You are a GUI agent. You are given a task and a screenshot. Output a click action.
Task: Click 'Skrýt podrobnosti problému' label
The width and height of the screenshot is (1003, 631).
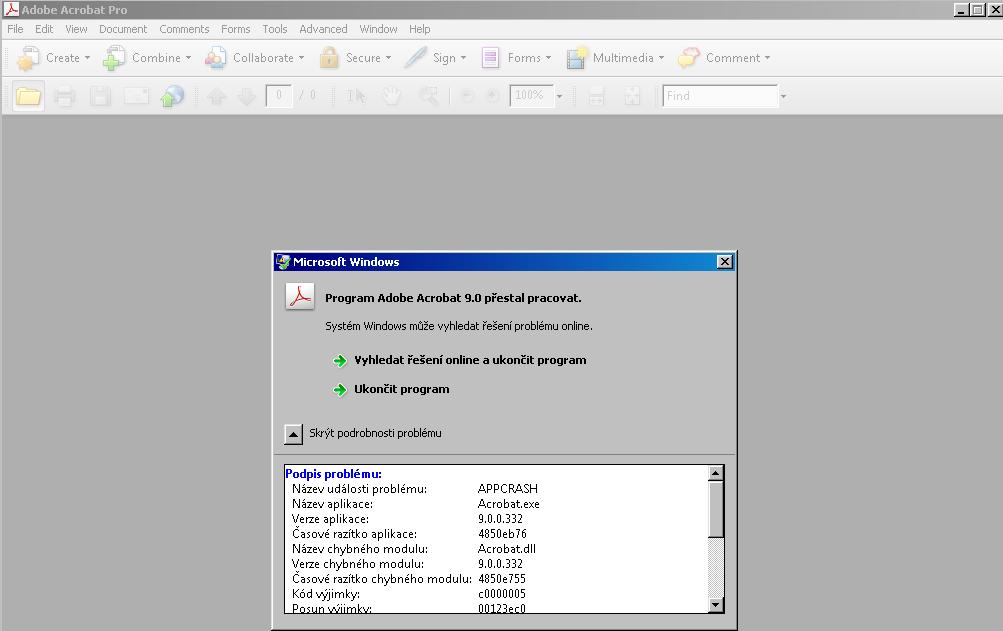[x=375, y=433]
